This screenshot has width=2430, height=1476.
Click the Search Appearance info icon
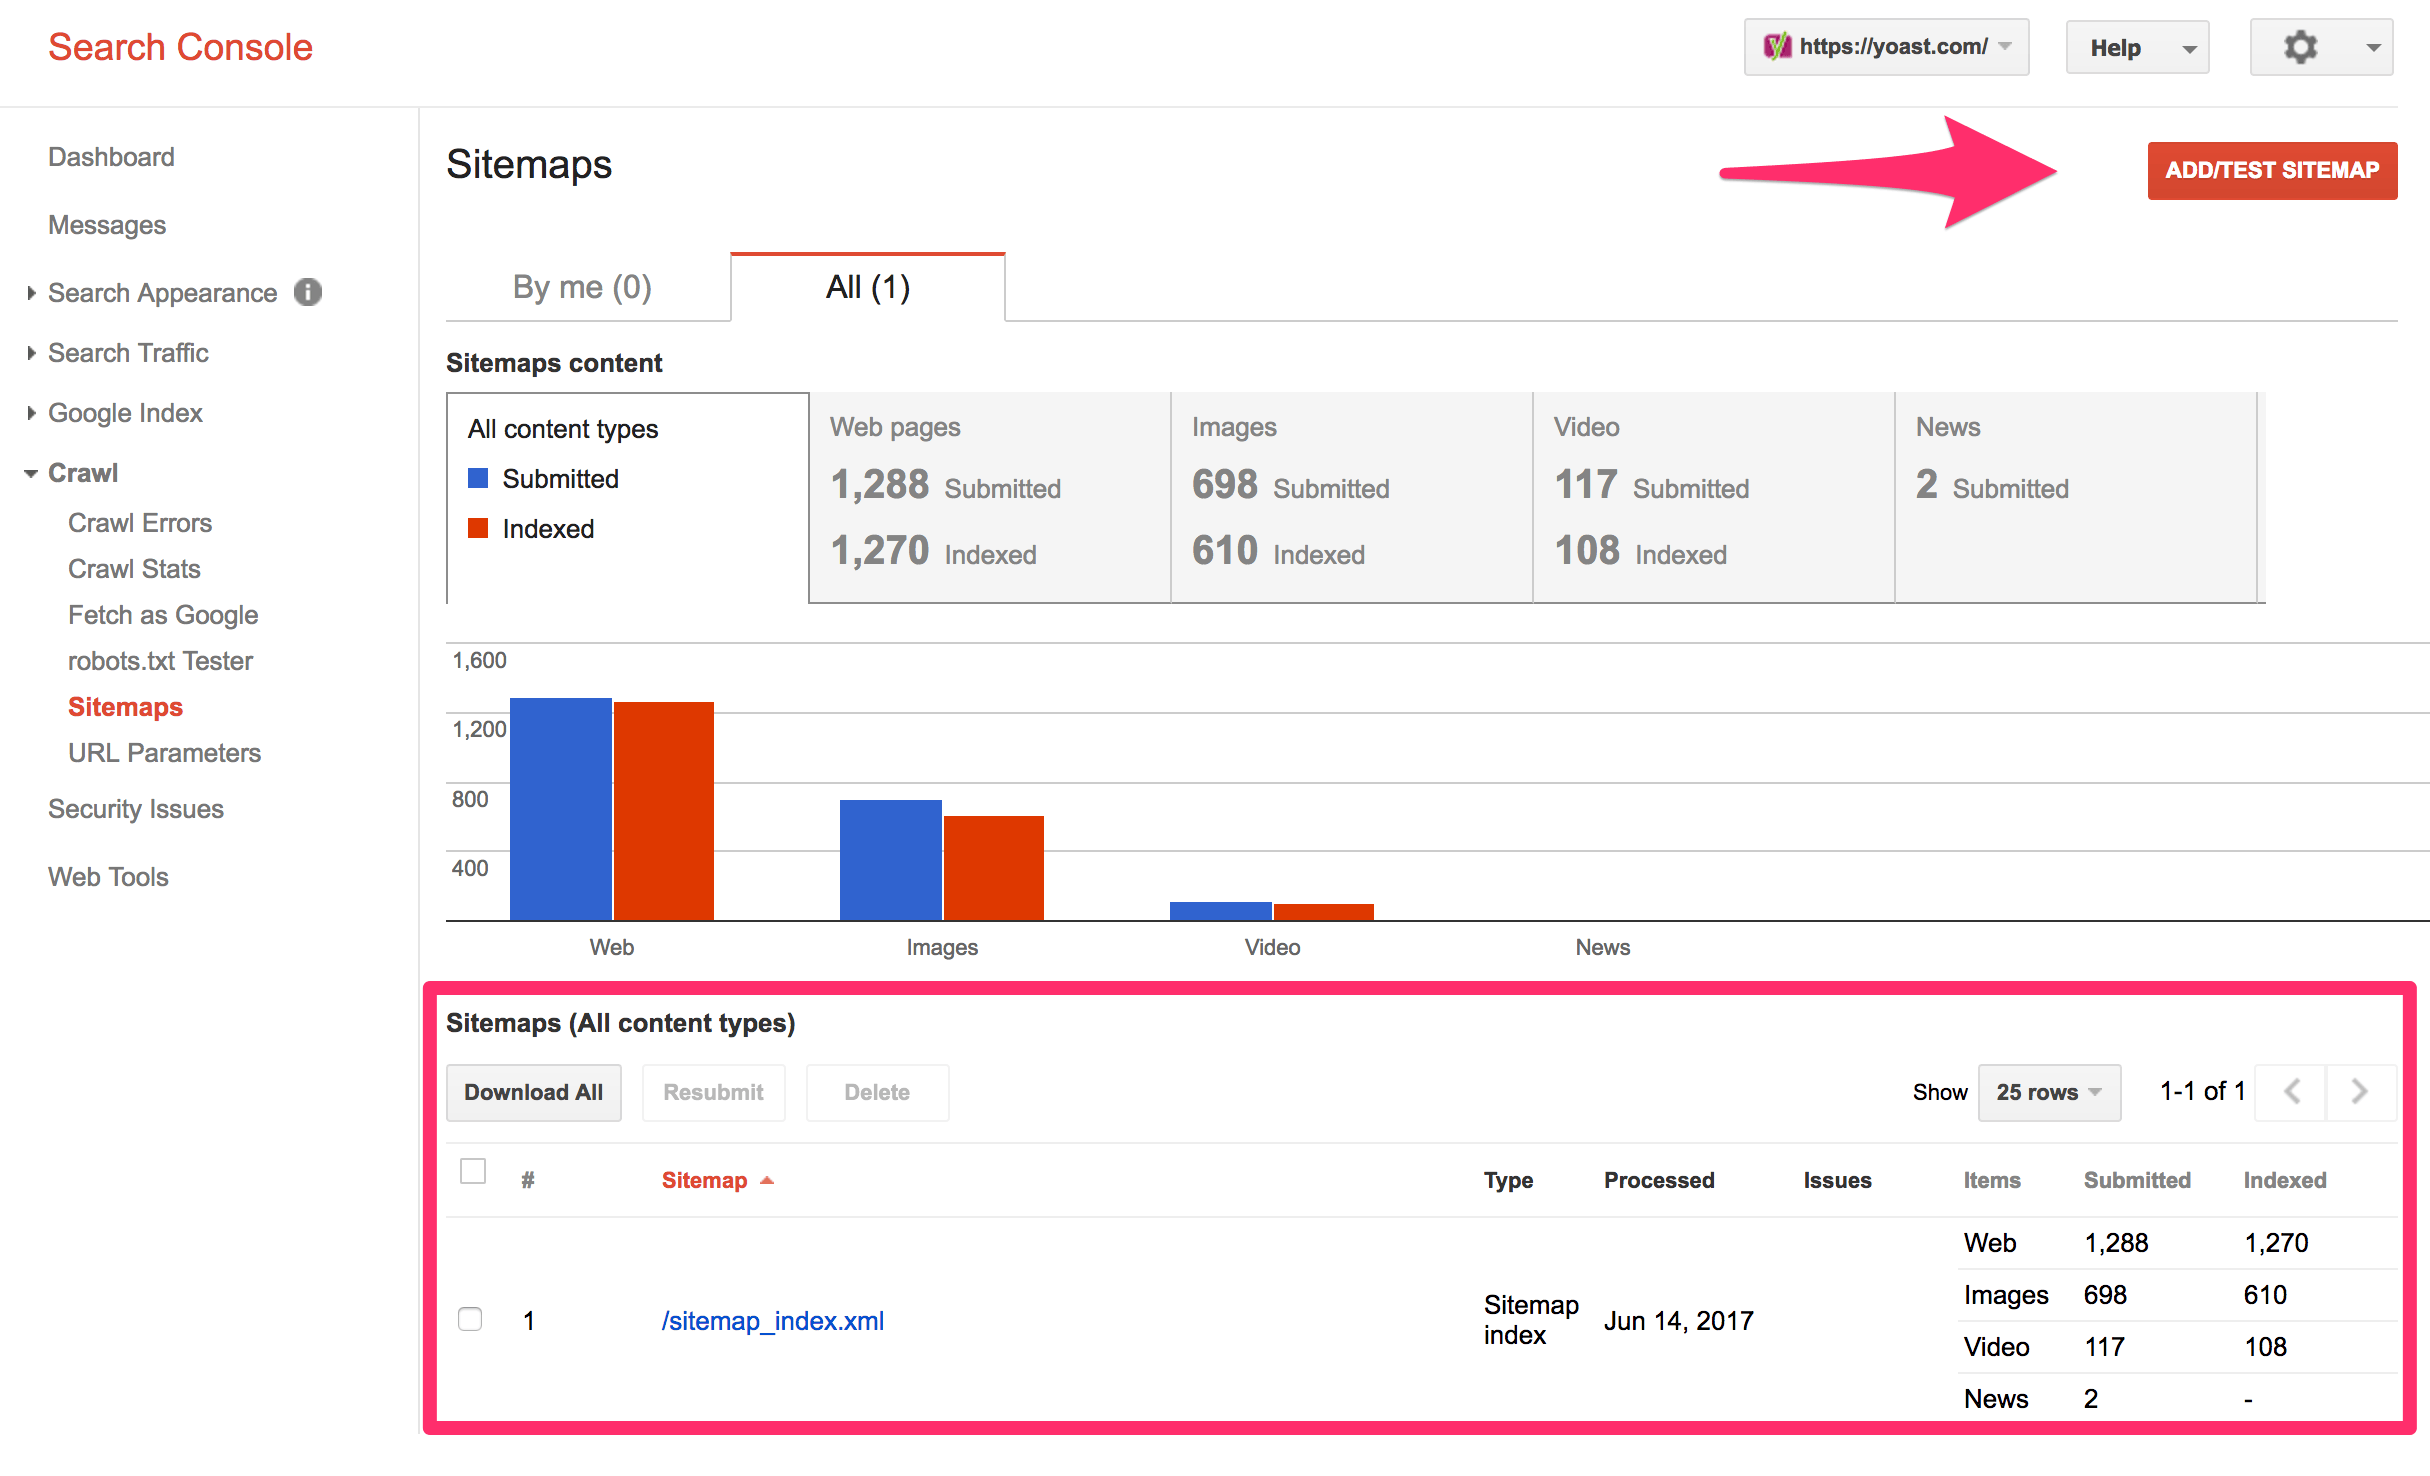pyautogui.click(x=308, y=292)
